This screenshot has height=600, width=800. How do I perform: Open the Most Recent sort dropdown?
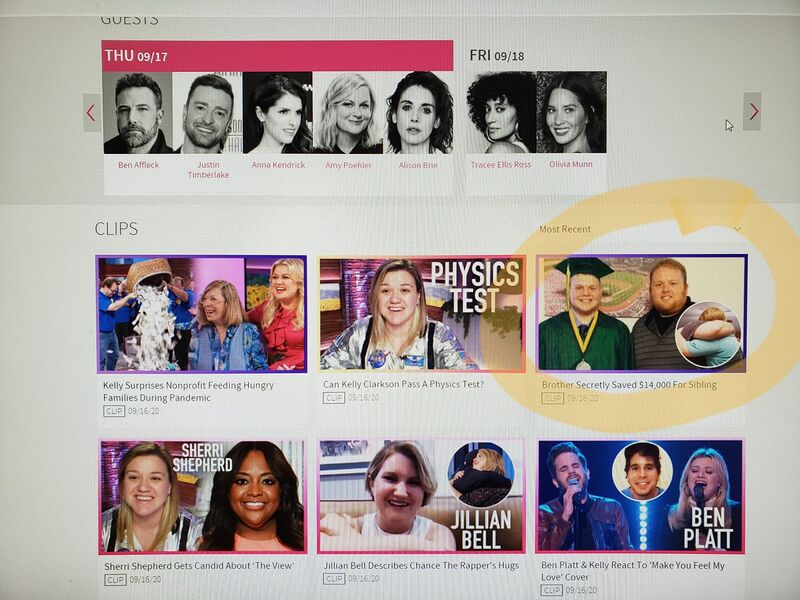pos(640,229)
